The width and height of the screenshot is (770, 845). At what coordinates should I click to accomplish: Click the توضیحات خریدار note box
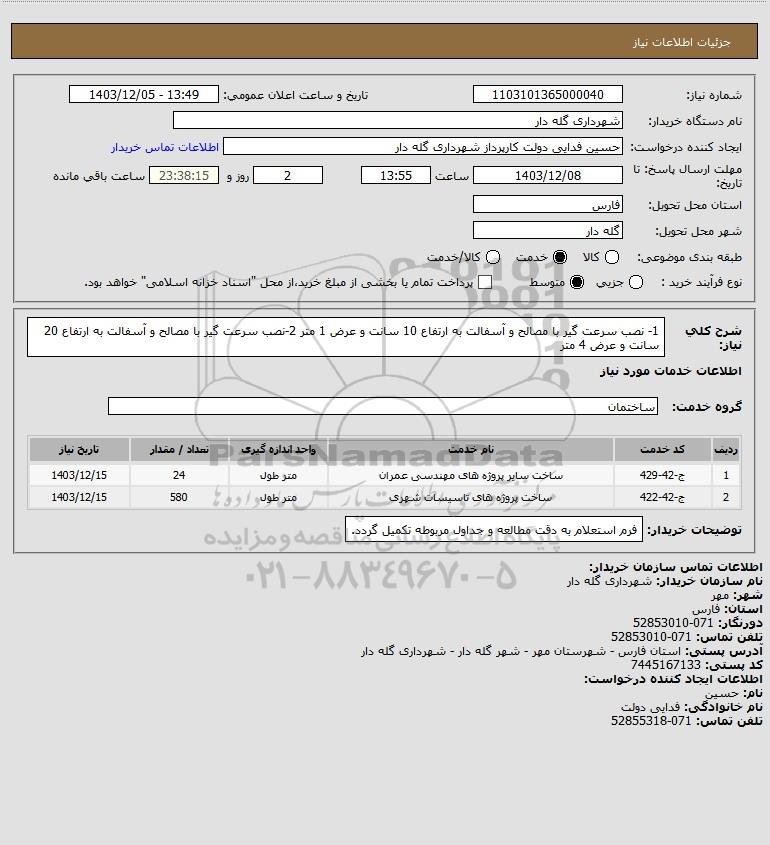(494, 530)
